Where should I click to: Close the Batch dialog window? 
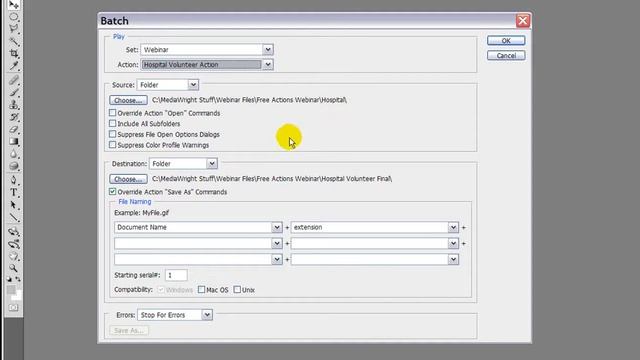pyautogui.click(x=523, y=20)
